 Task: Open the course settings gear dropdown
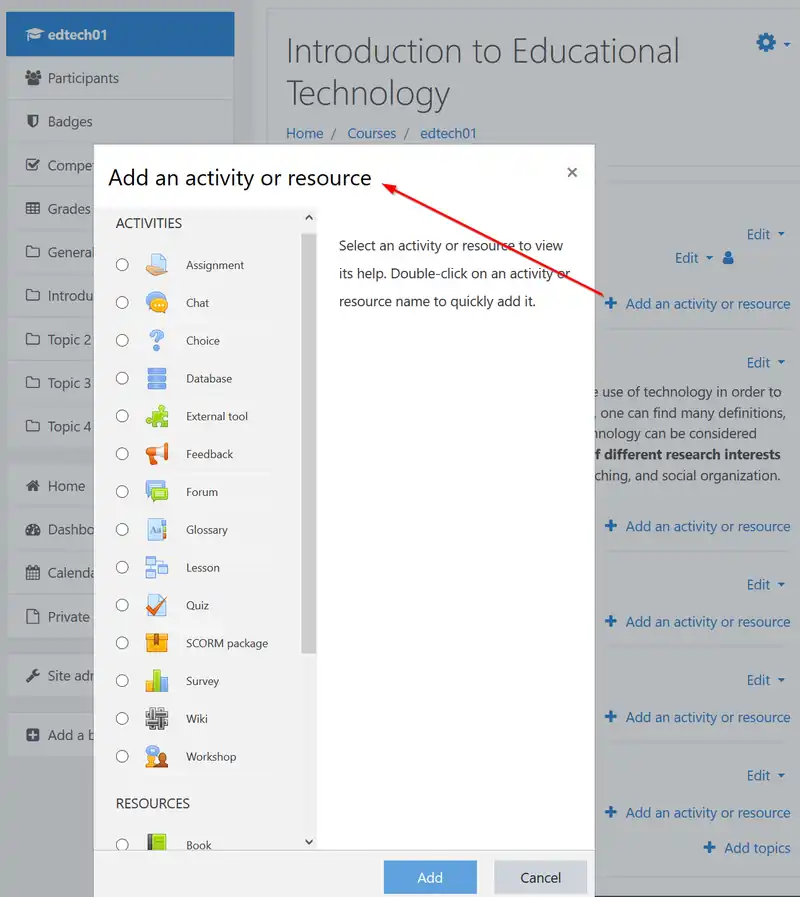[772, 43]
